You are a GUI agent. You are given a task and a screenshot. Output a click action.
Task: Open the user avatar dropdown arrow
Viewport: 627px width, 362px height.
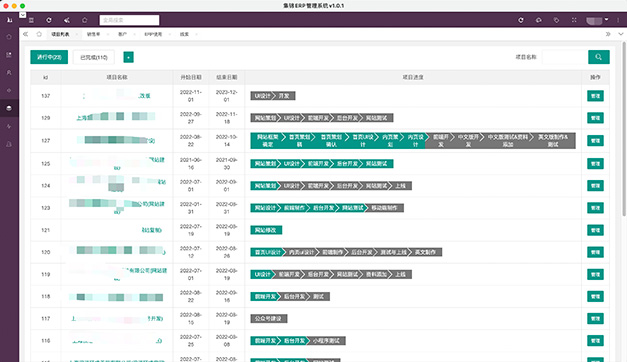(x=607, y=19)
